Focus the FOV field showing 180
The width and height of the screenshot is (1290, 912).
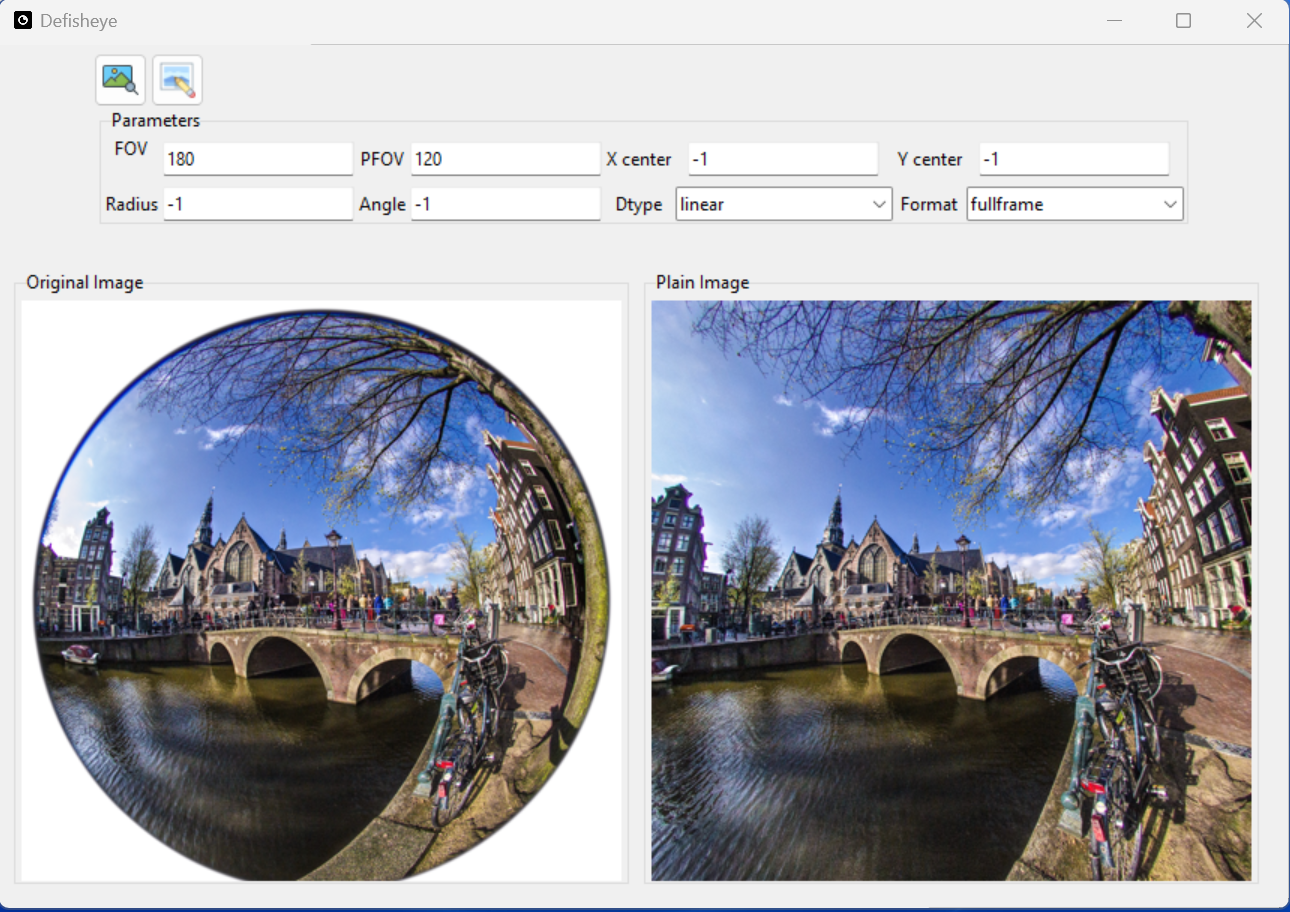pyautogui.click(x=258, y=159)
